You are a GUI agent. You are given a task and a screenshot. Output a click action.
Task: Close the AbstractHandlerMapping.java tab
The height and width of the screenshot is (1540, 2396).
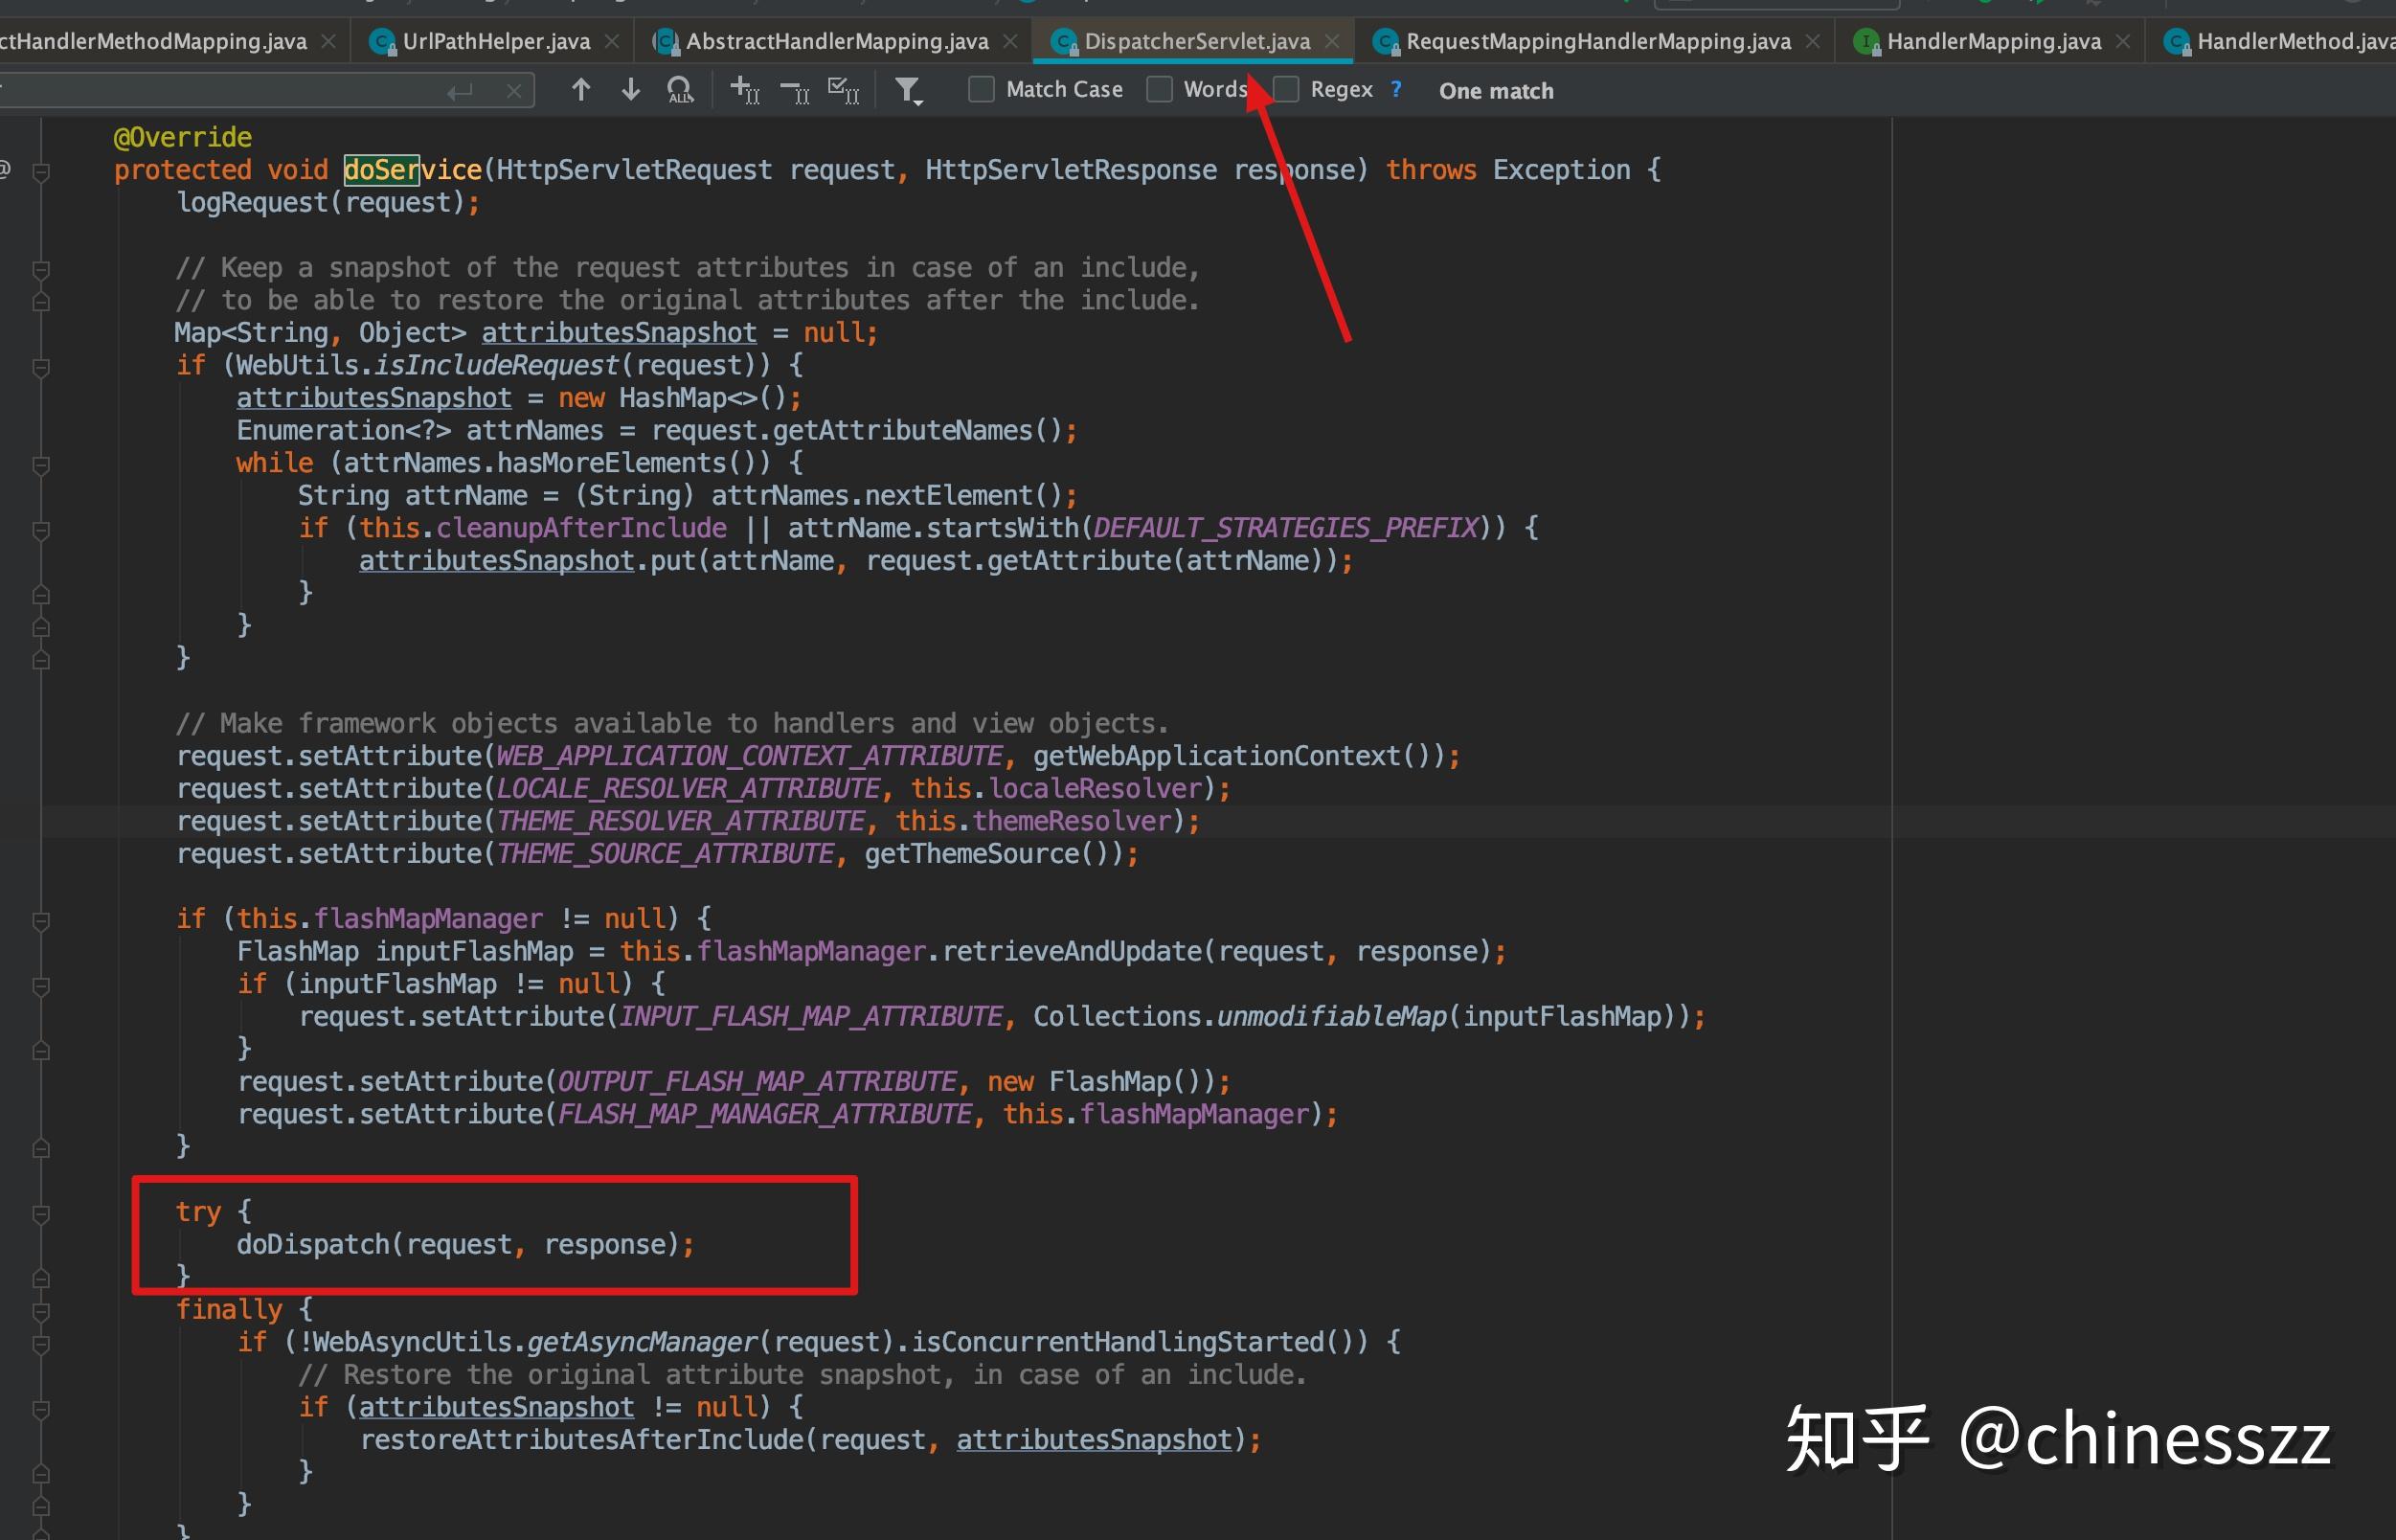click(1010, 42)
